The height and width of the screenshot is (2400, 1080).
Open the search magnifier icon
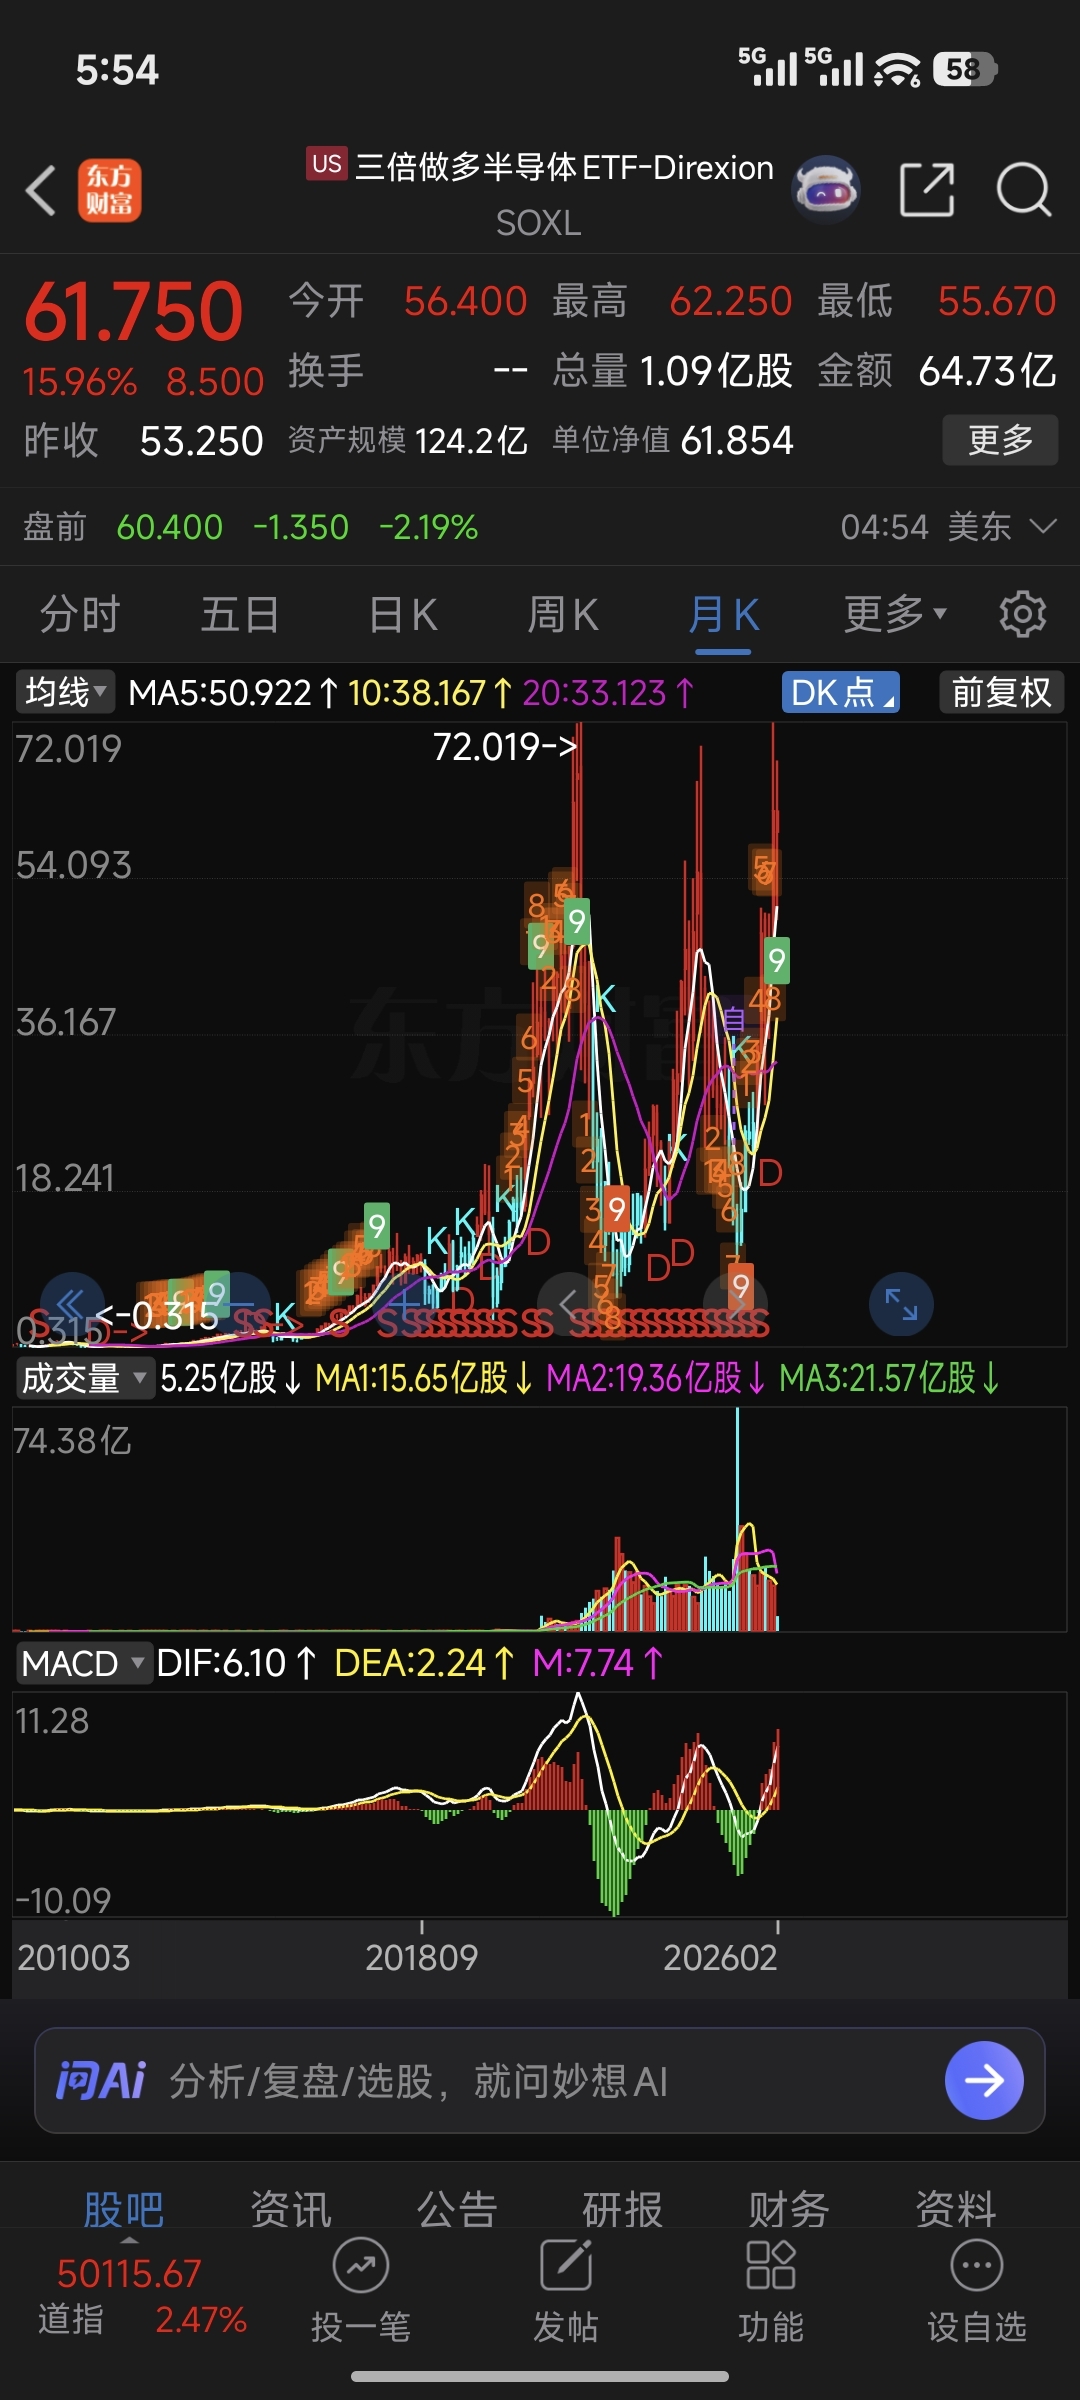point(1024,189)
